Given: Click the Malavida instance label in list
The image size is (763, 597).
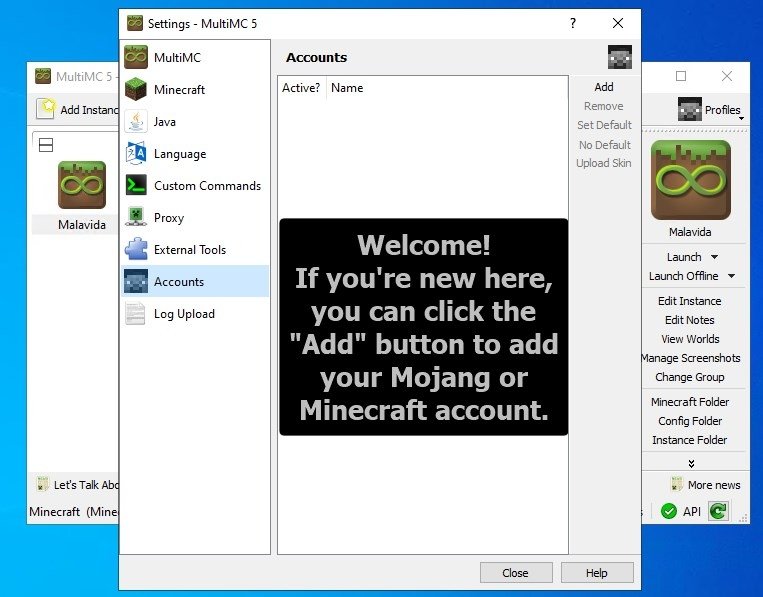Looking at the screenshot, I should click(x=81, y=224).
